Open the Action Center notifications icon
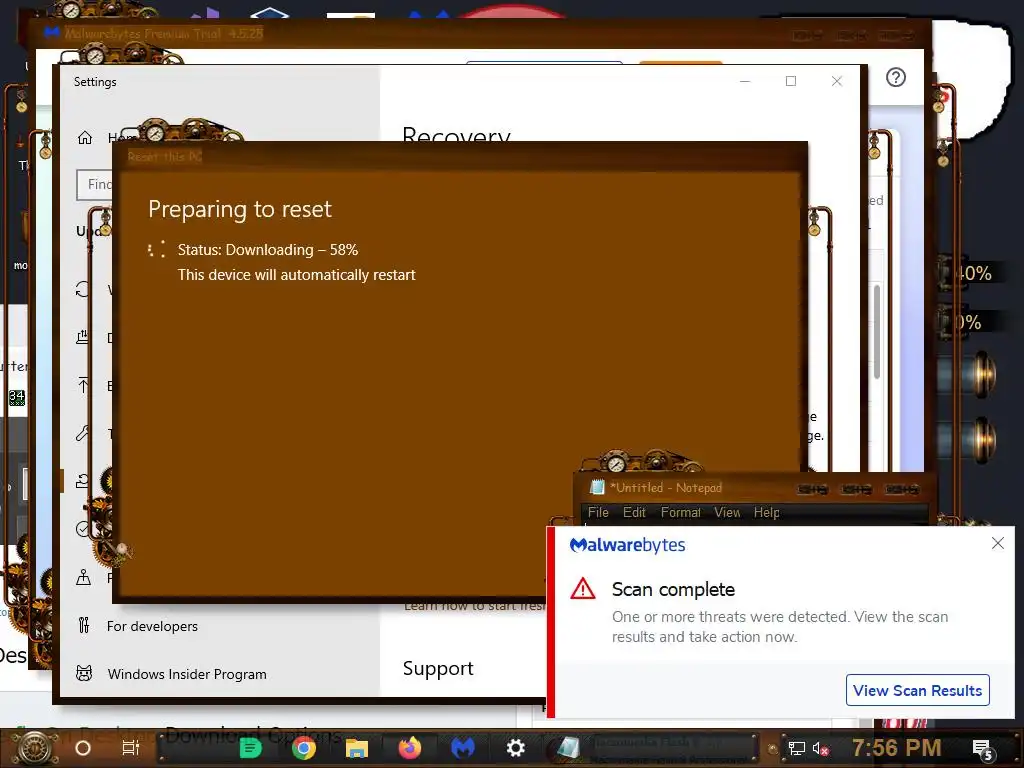 click(x=983, y=749)
